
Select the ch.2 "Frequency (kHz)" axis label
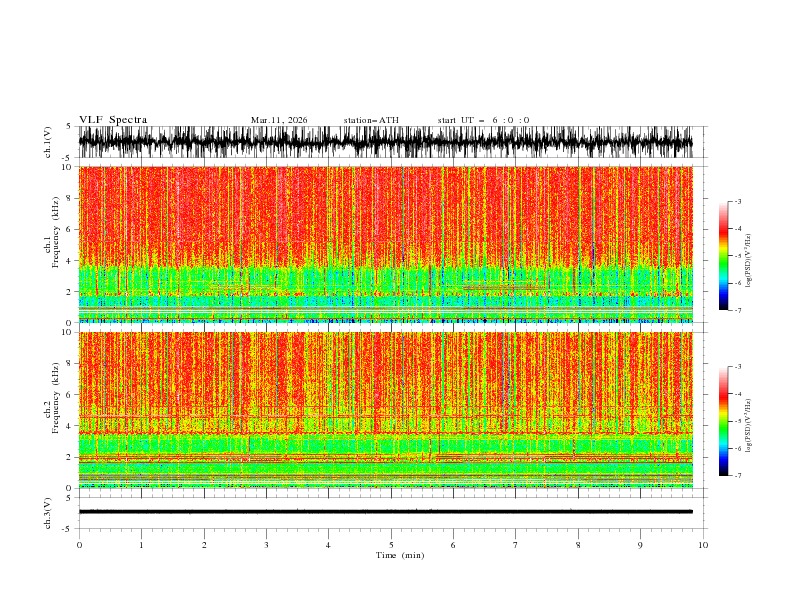coord(56,398)
